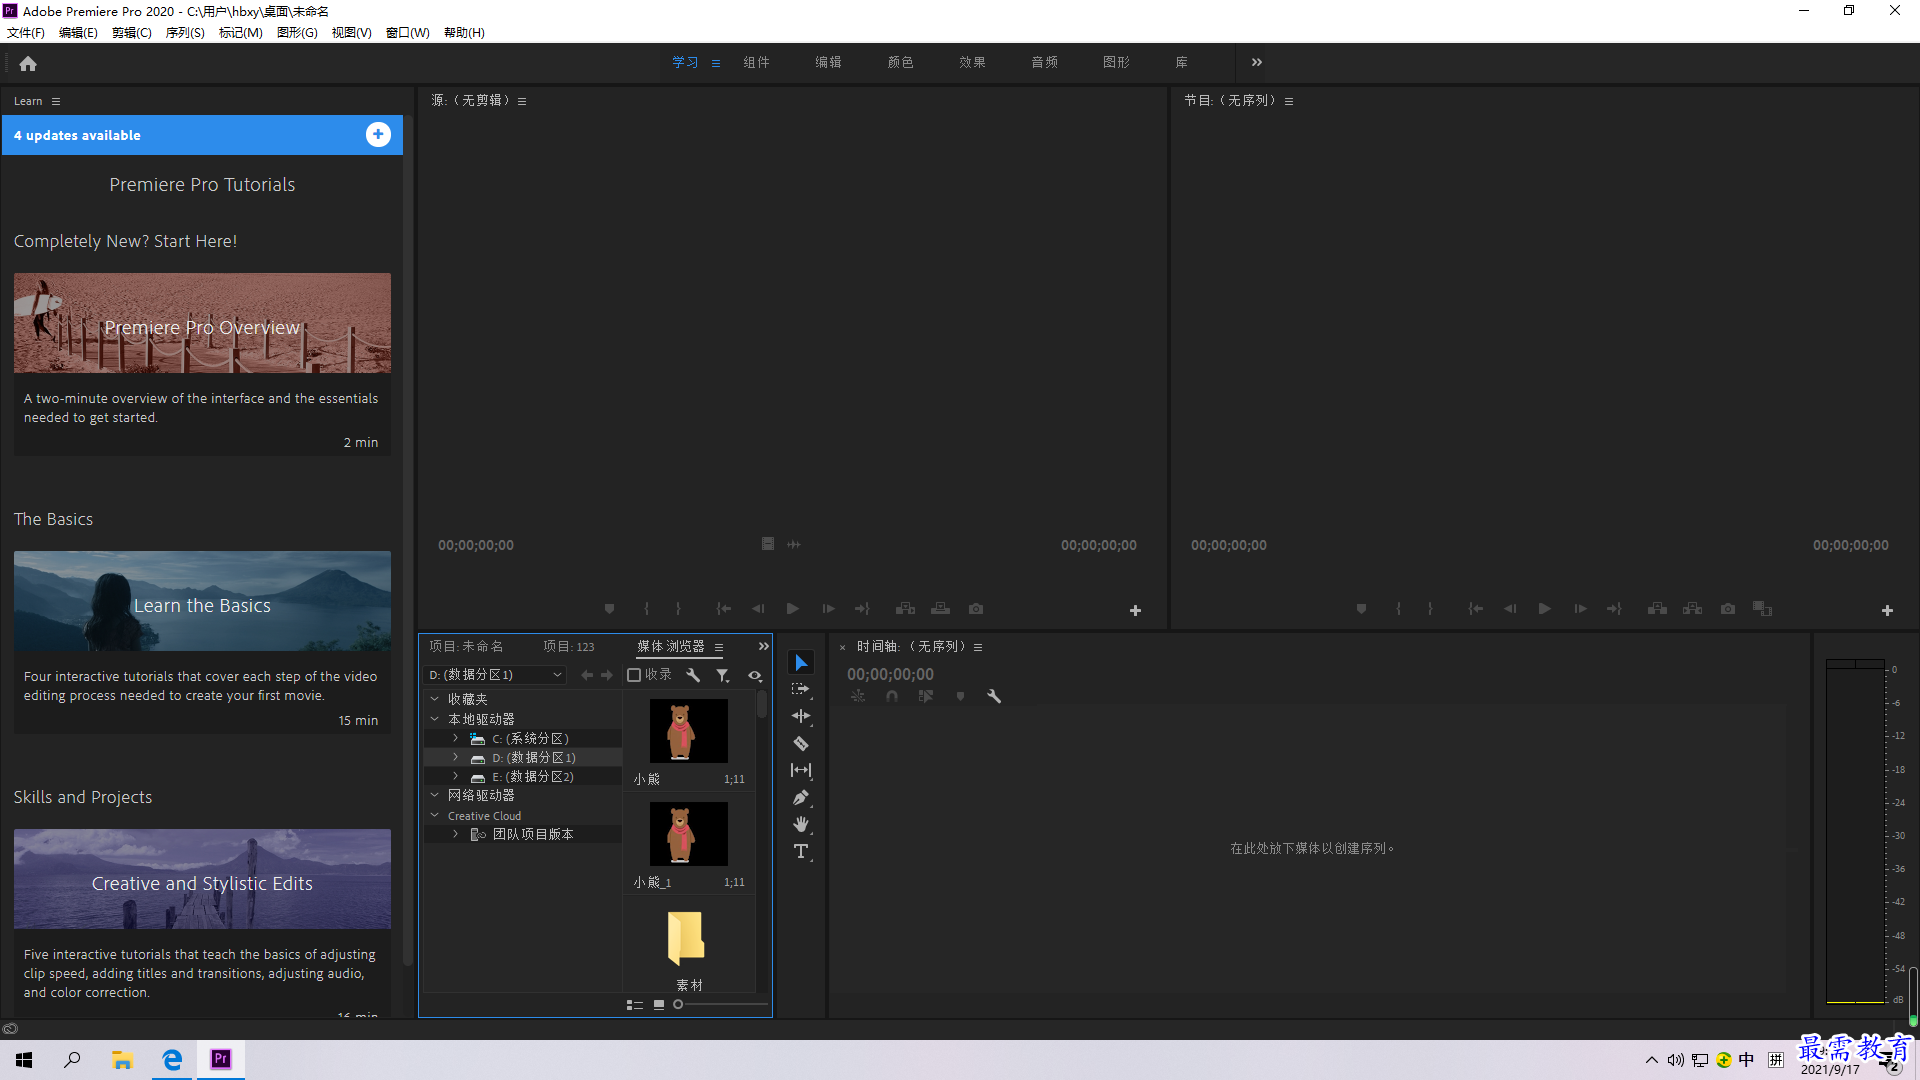Add marker in Source monitor
Viewport: 1920px width, 1080px height.
coord(609,608)
